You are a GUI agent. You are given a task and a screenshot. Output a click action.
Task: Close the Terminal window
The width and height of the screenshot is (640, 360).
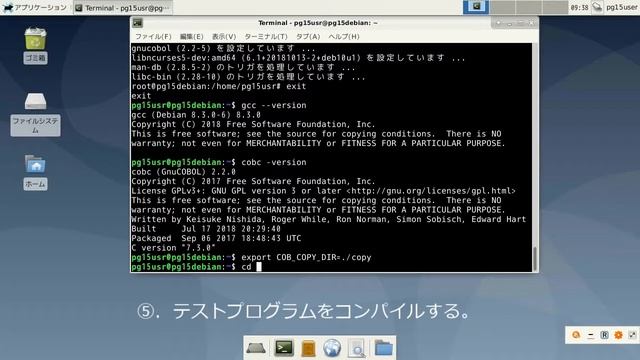coord(531,23)
